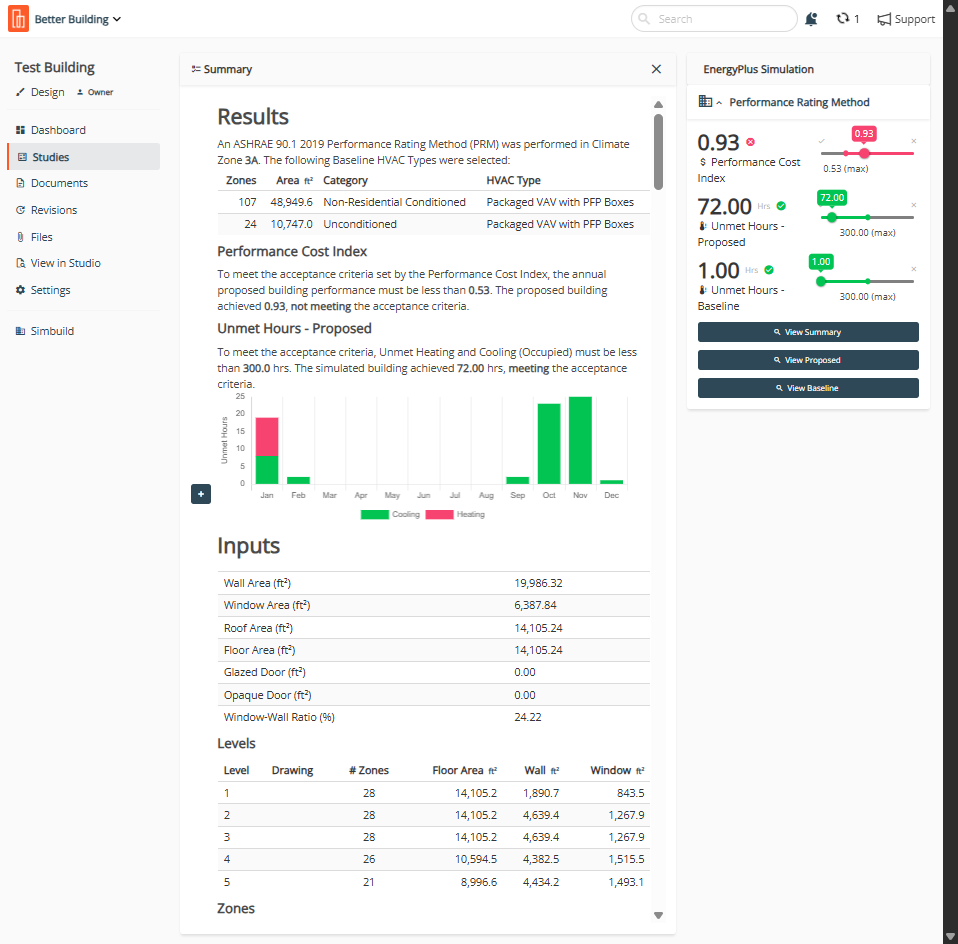Viewport: 958px width, 944px height.
Task: Toggle the Heating legend swatch in the chart
Action: pyautogui.click(x=439, y=514)
